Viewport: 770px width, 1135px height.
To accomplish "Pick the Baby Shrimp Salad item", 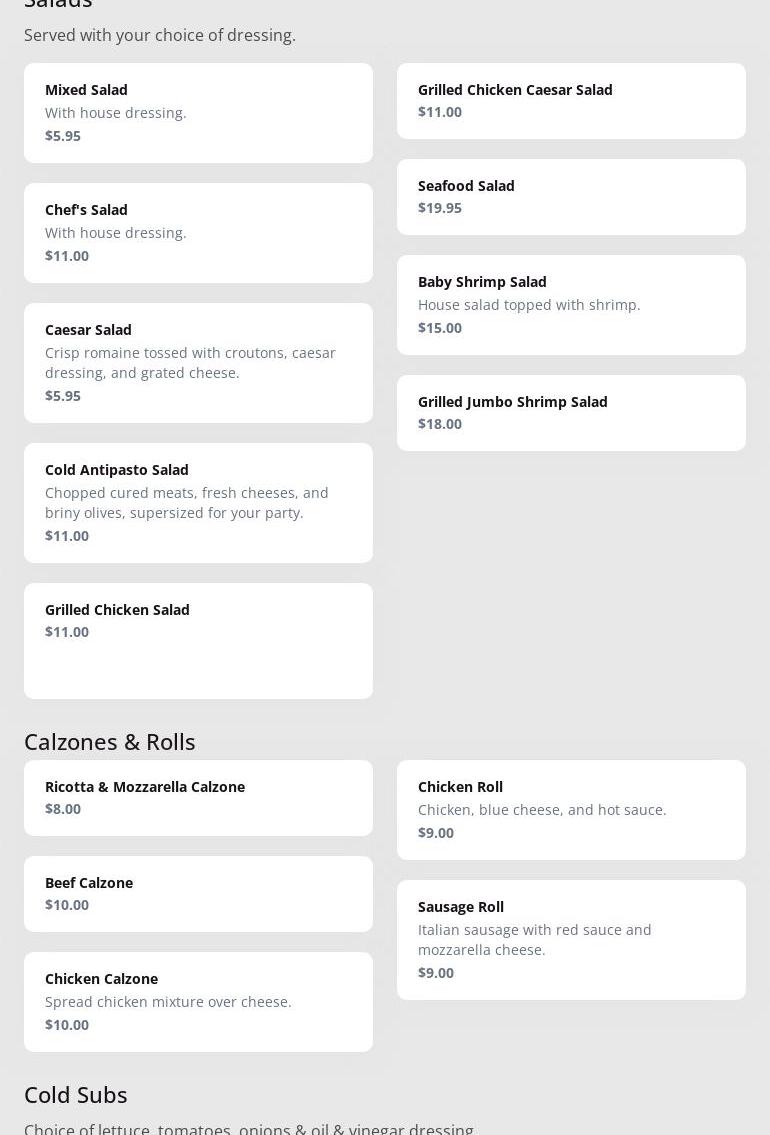I will [x=571, y=304].
